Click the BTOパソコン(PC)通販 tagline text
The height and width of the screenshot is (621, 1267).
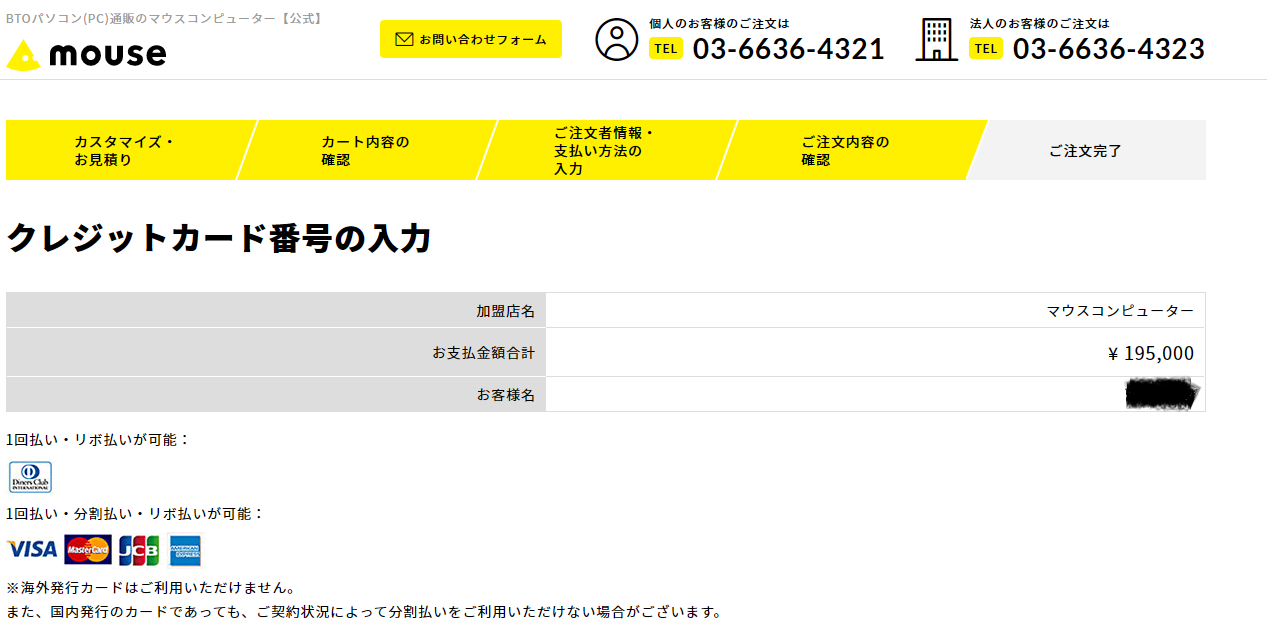[166, 18]
